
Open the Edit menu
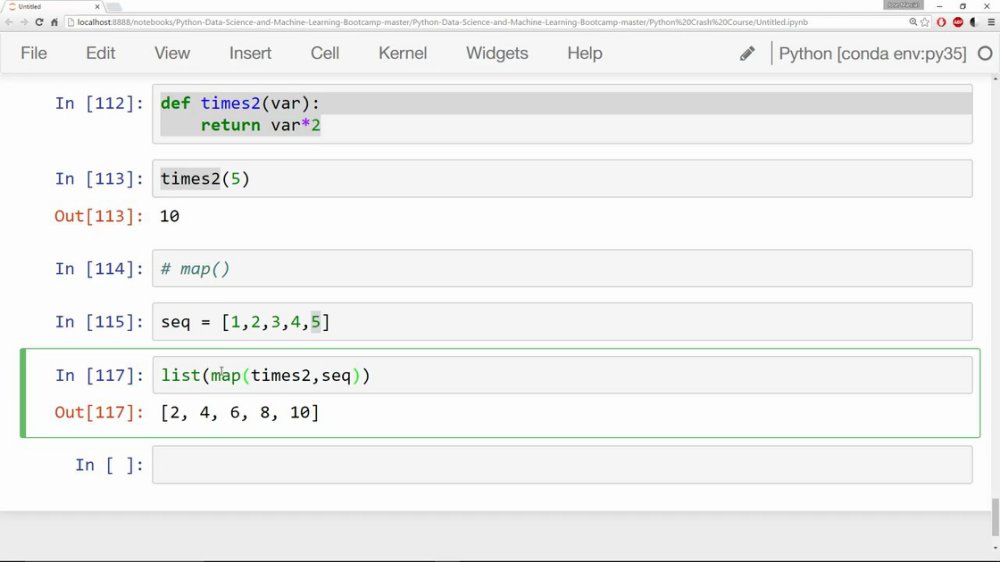pos(101,53)
